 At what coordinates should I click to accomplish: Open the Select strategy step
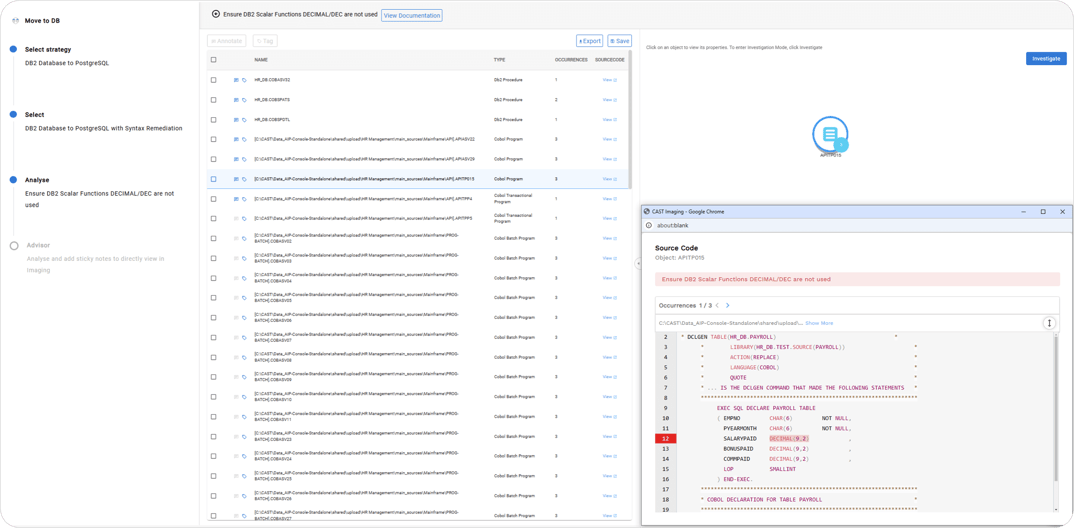[48, 49]
